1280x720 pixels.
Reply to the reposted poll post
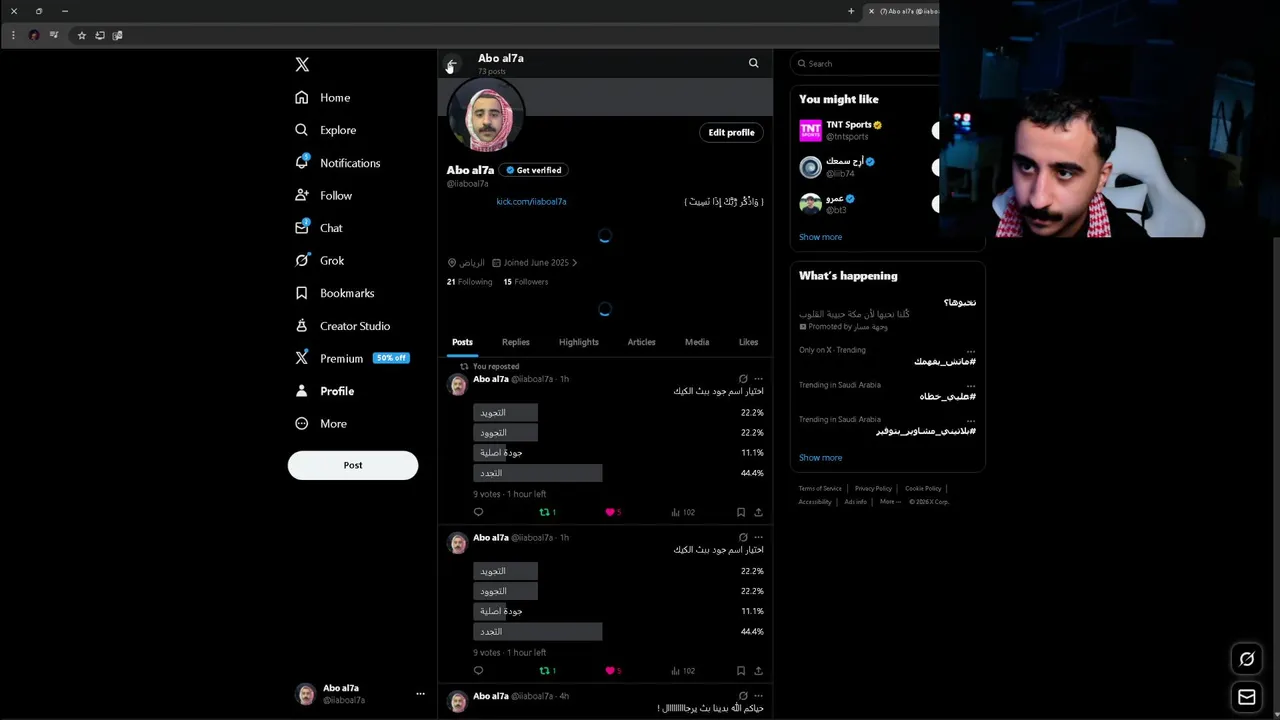[x=478, y=512]
